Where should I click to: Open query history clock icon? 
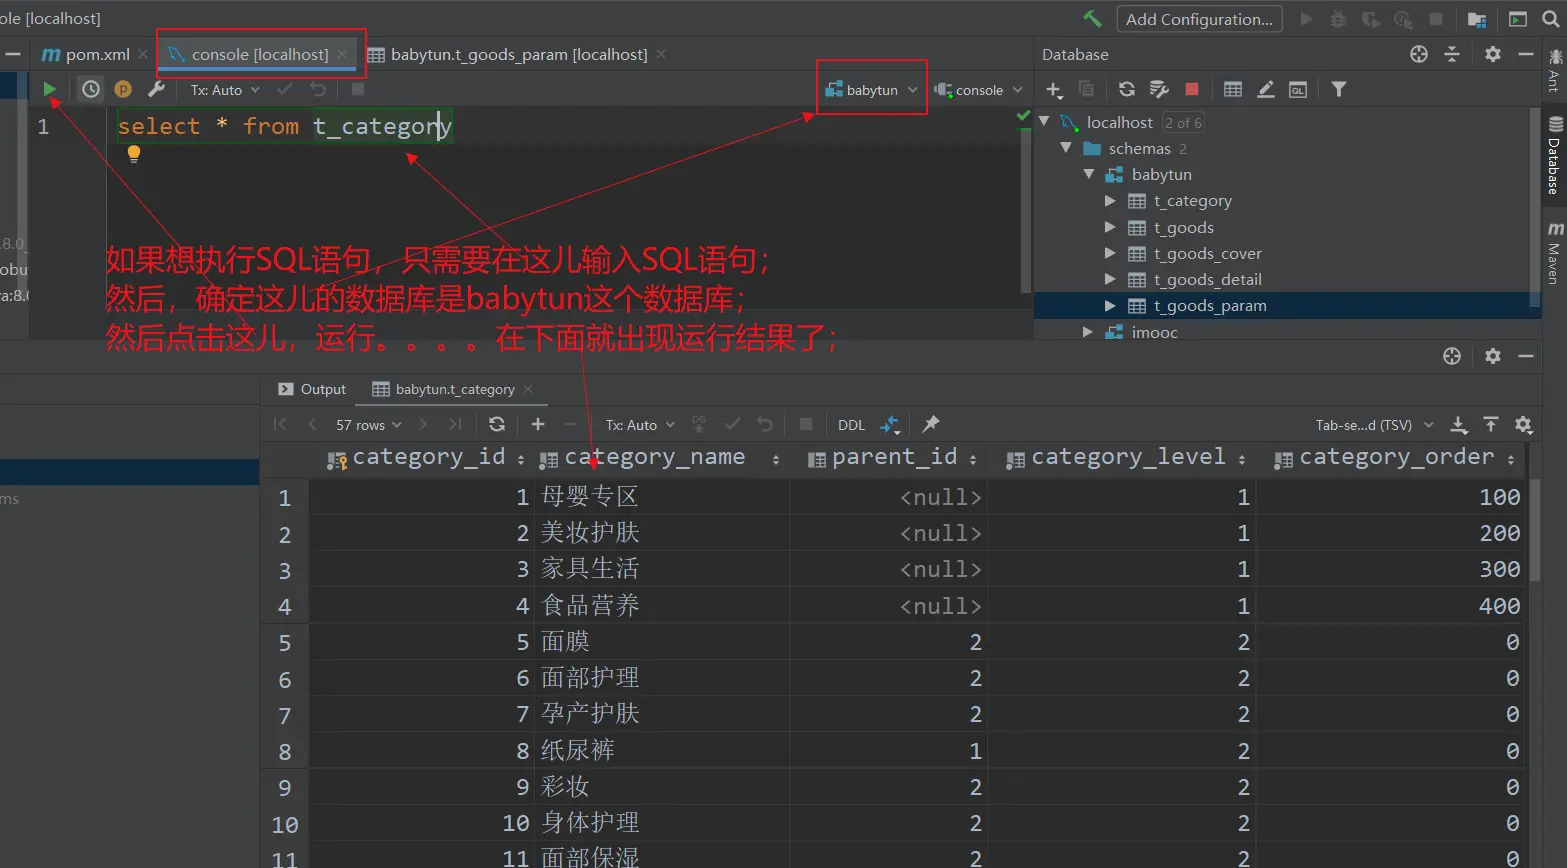[x=91, y=90]
